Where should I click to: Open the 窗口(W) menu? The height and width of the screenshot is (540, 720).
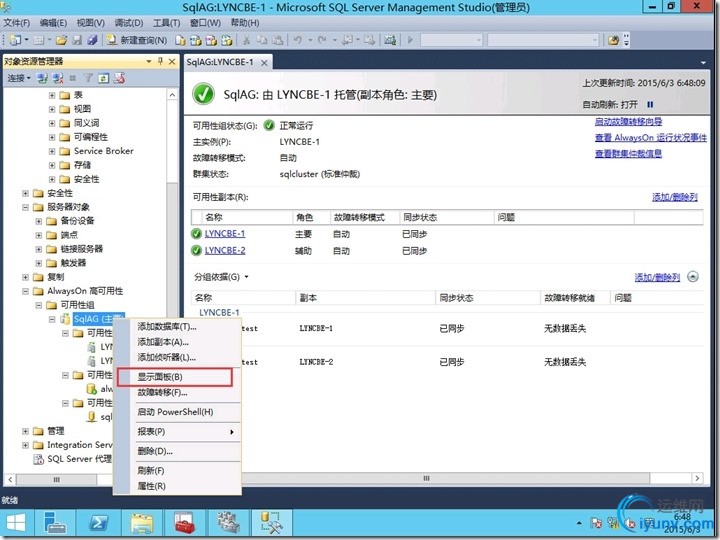(x=205, y=23)
